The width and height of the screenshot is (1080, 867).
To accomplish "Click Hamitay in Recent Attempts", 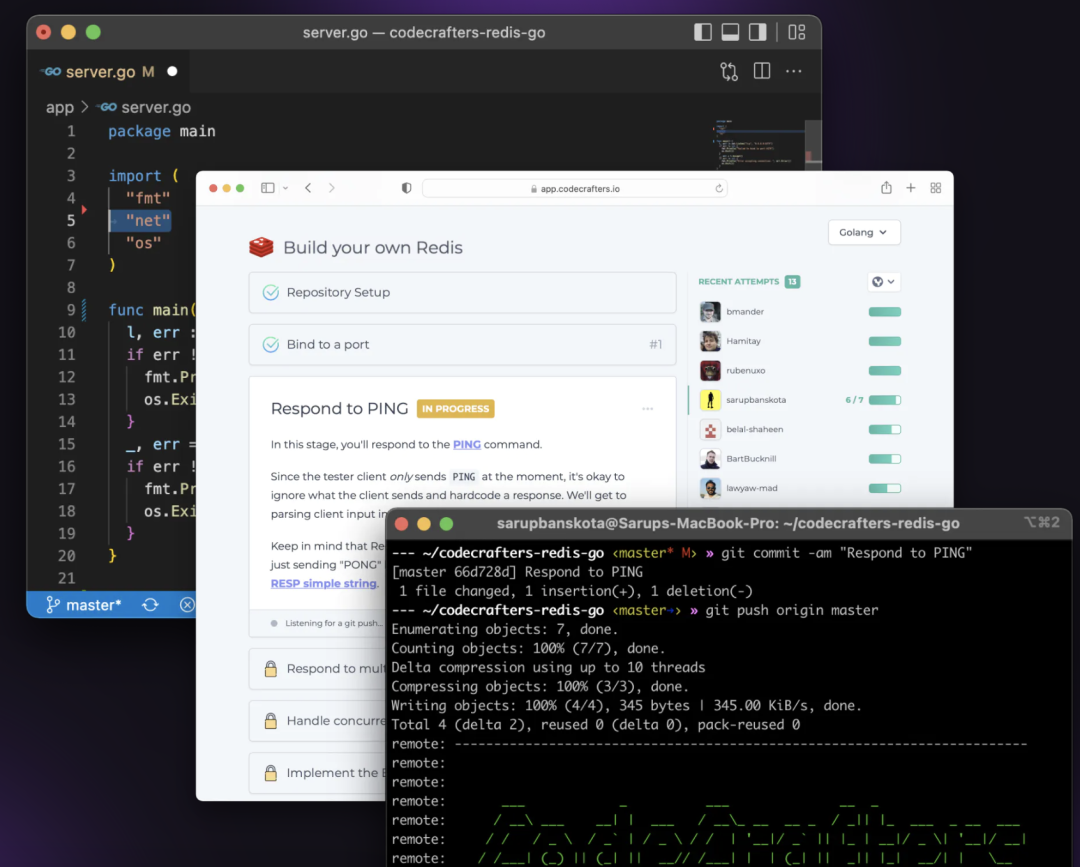I will pyautogui.click(x=743, y=341).
